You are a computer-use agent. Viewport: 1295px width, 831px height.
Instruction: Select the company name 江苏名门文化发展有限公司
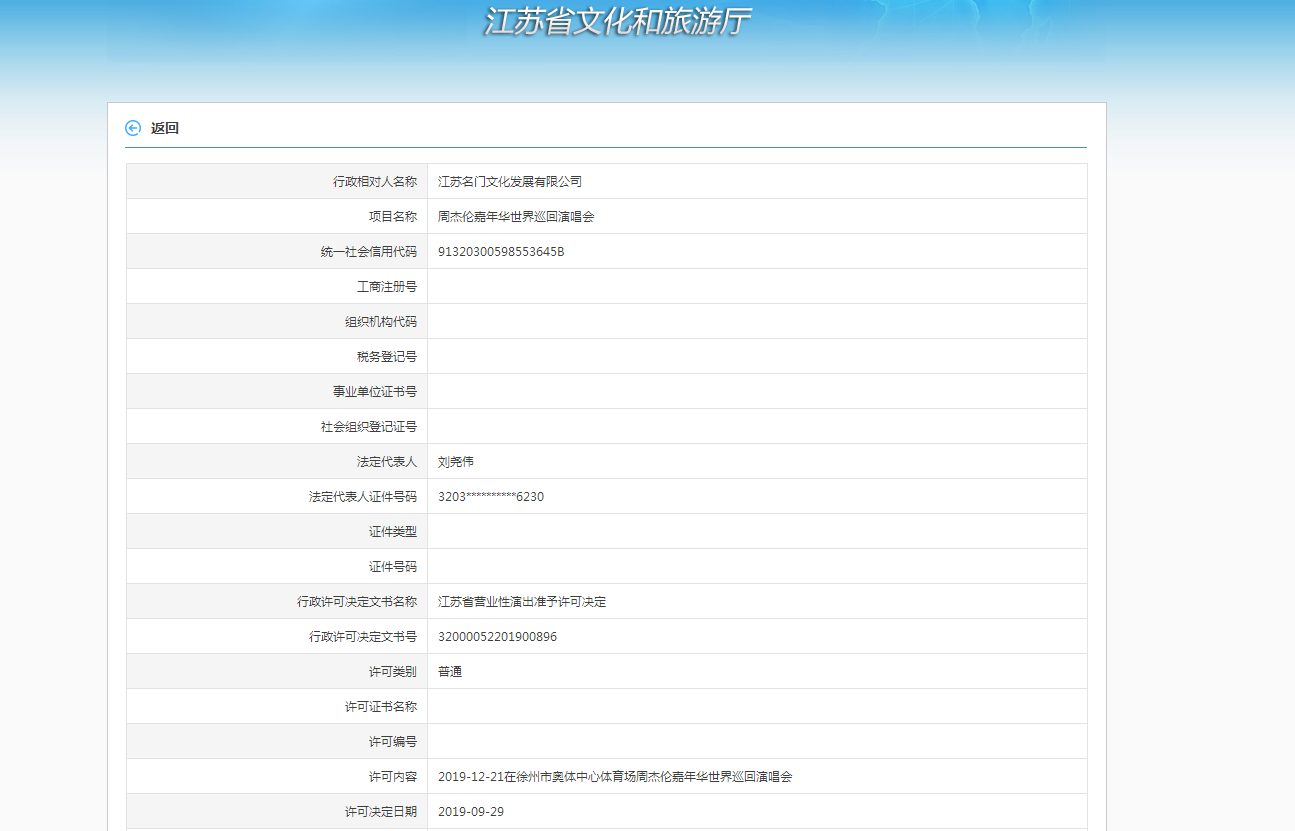510,182
